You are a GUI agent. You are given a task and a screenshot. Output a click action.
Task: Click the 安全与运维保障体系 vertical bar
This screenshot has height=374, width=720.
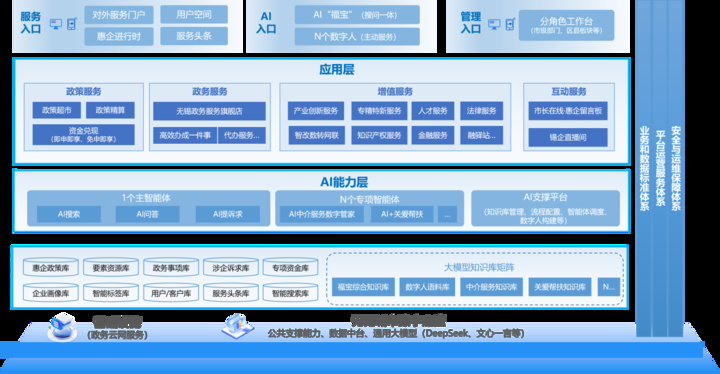(675, 168)
